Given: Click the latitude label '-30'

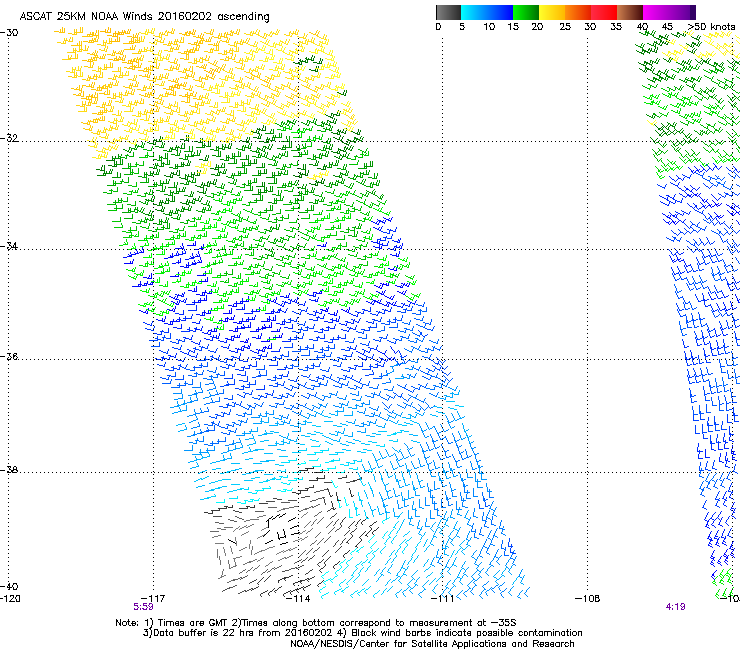Looking at the screenshot, I should [x=9, y=32].
